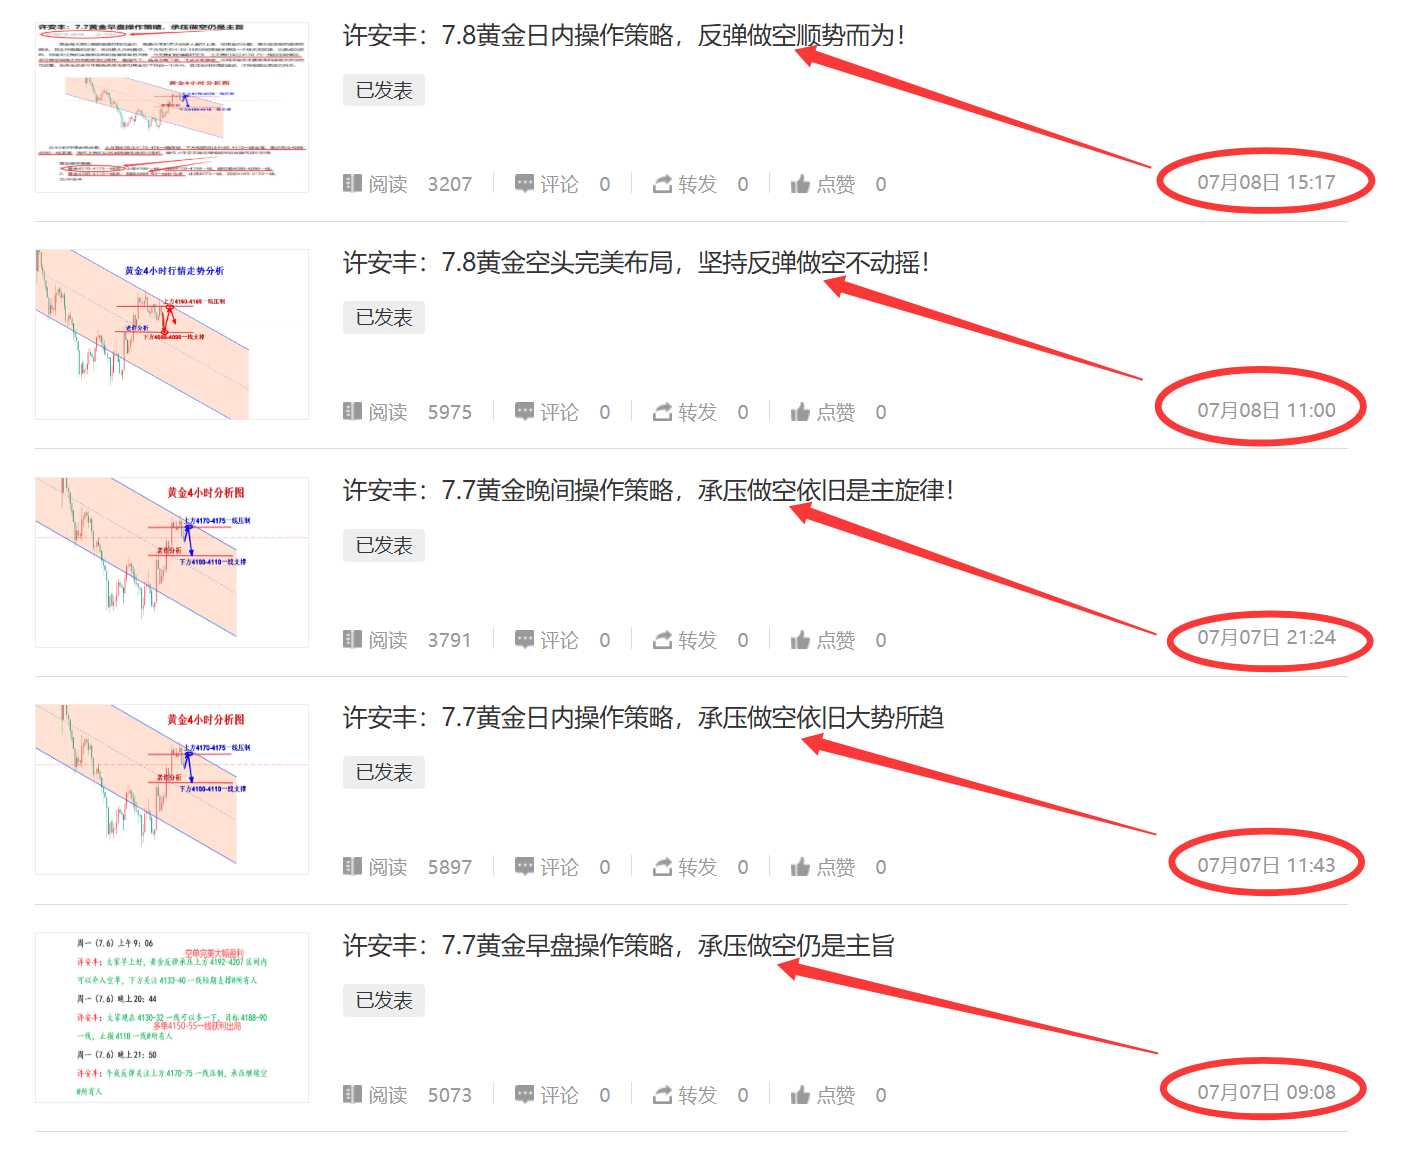Click share icon for 7.7黄金早盘操作策略 article
Viewport: 1401px width, 1150px height.
tap(662, 1094)
